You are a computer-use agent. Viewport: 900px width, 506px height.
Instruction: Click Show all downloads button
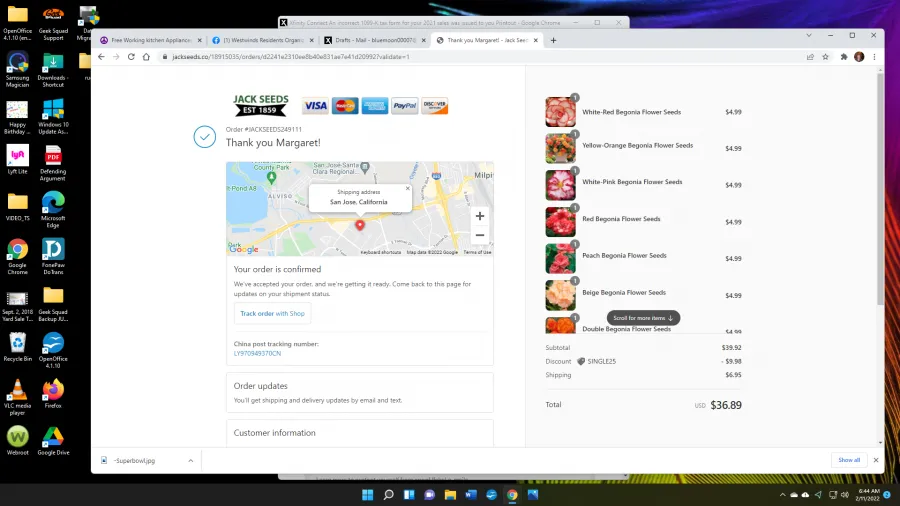[849, 460]
